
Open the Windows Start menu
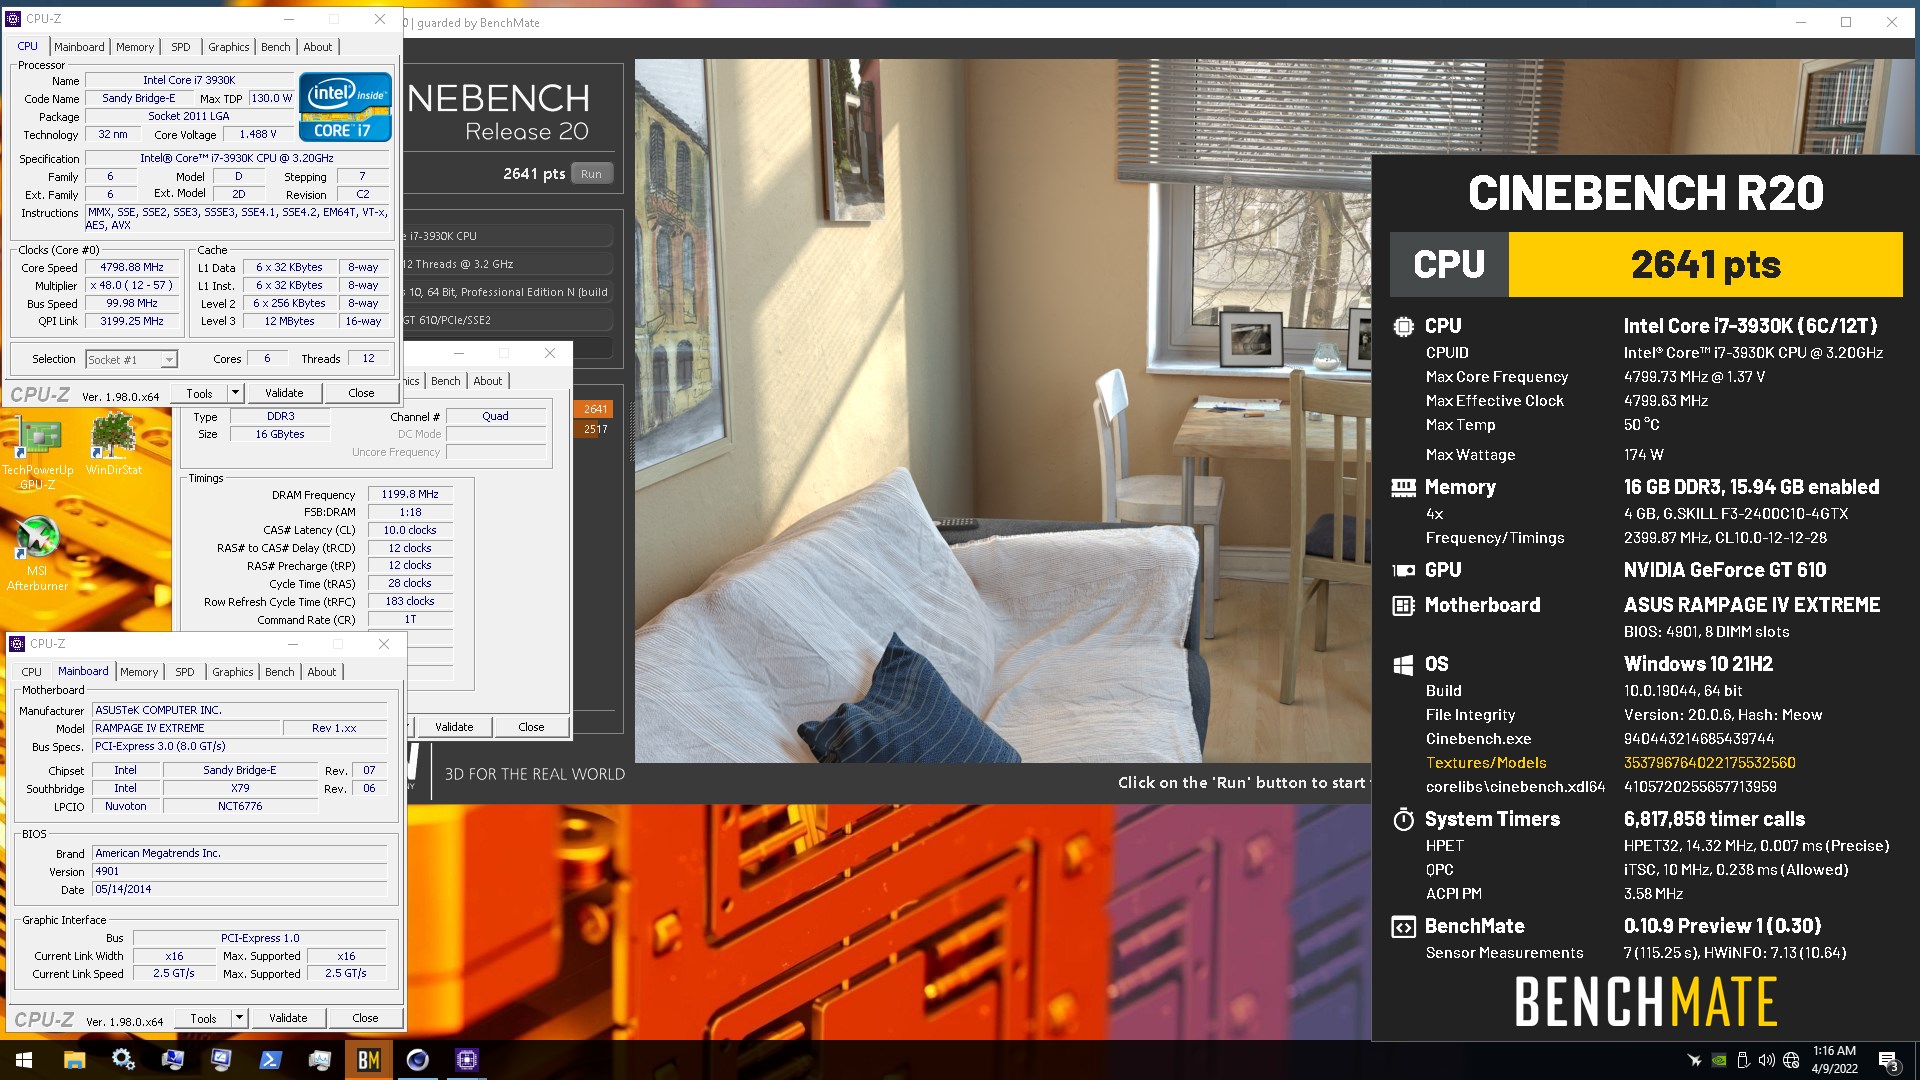[x=24, y=1060]
